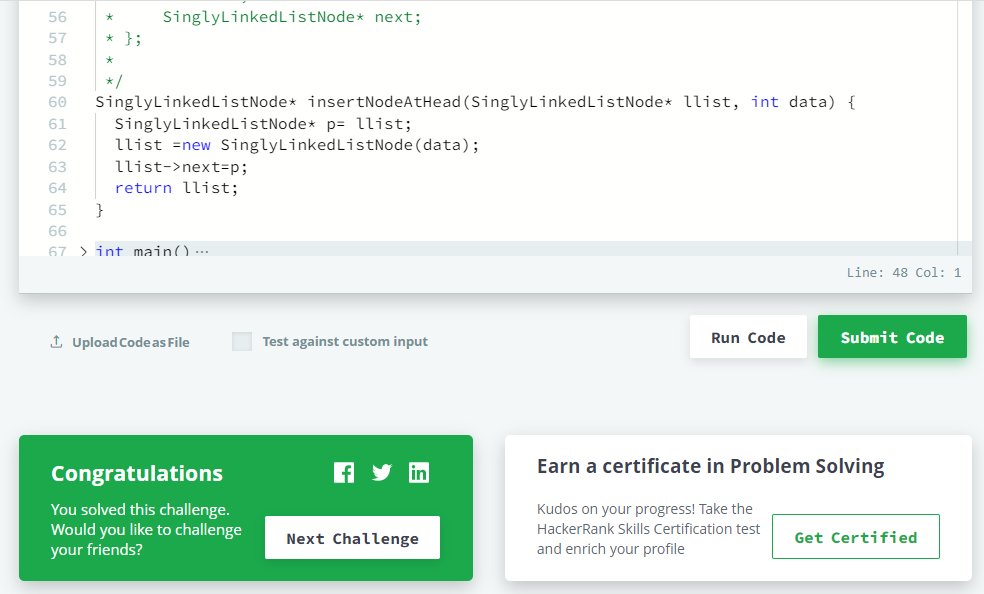Click line number 62 in gutter
This screenshot has width=984, height=594.
pyautogui.click(x=57, y=146)
